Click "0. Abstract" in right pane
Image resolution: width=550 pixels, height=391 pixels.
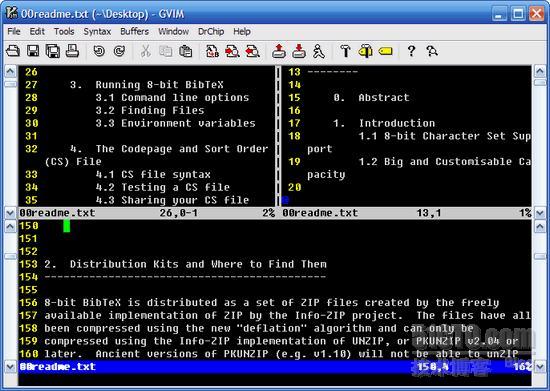point(371,97)
